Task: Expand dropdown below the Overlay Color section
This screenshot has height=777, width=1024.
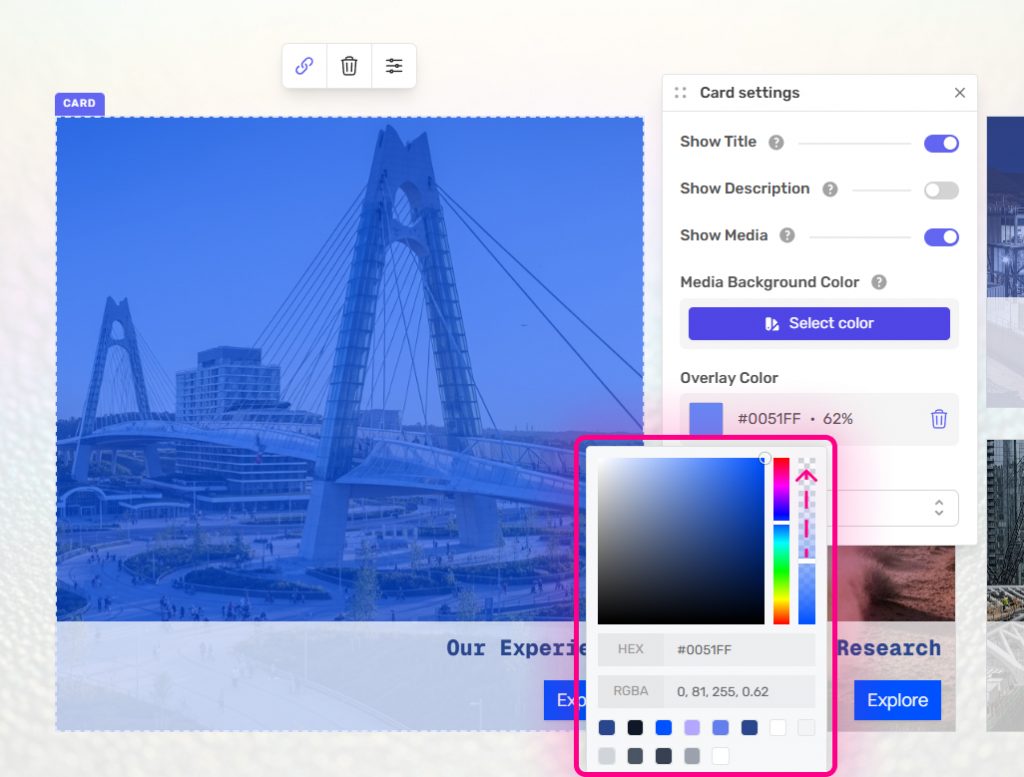Action: (x=938, y=508)
